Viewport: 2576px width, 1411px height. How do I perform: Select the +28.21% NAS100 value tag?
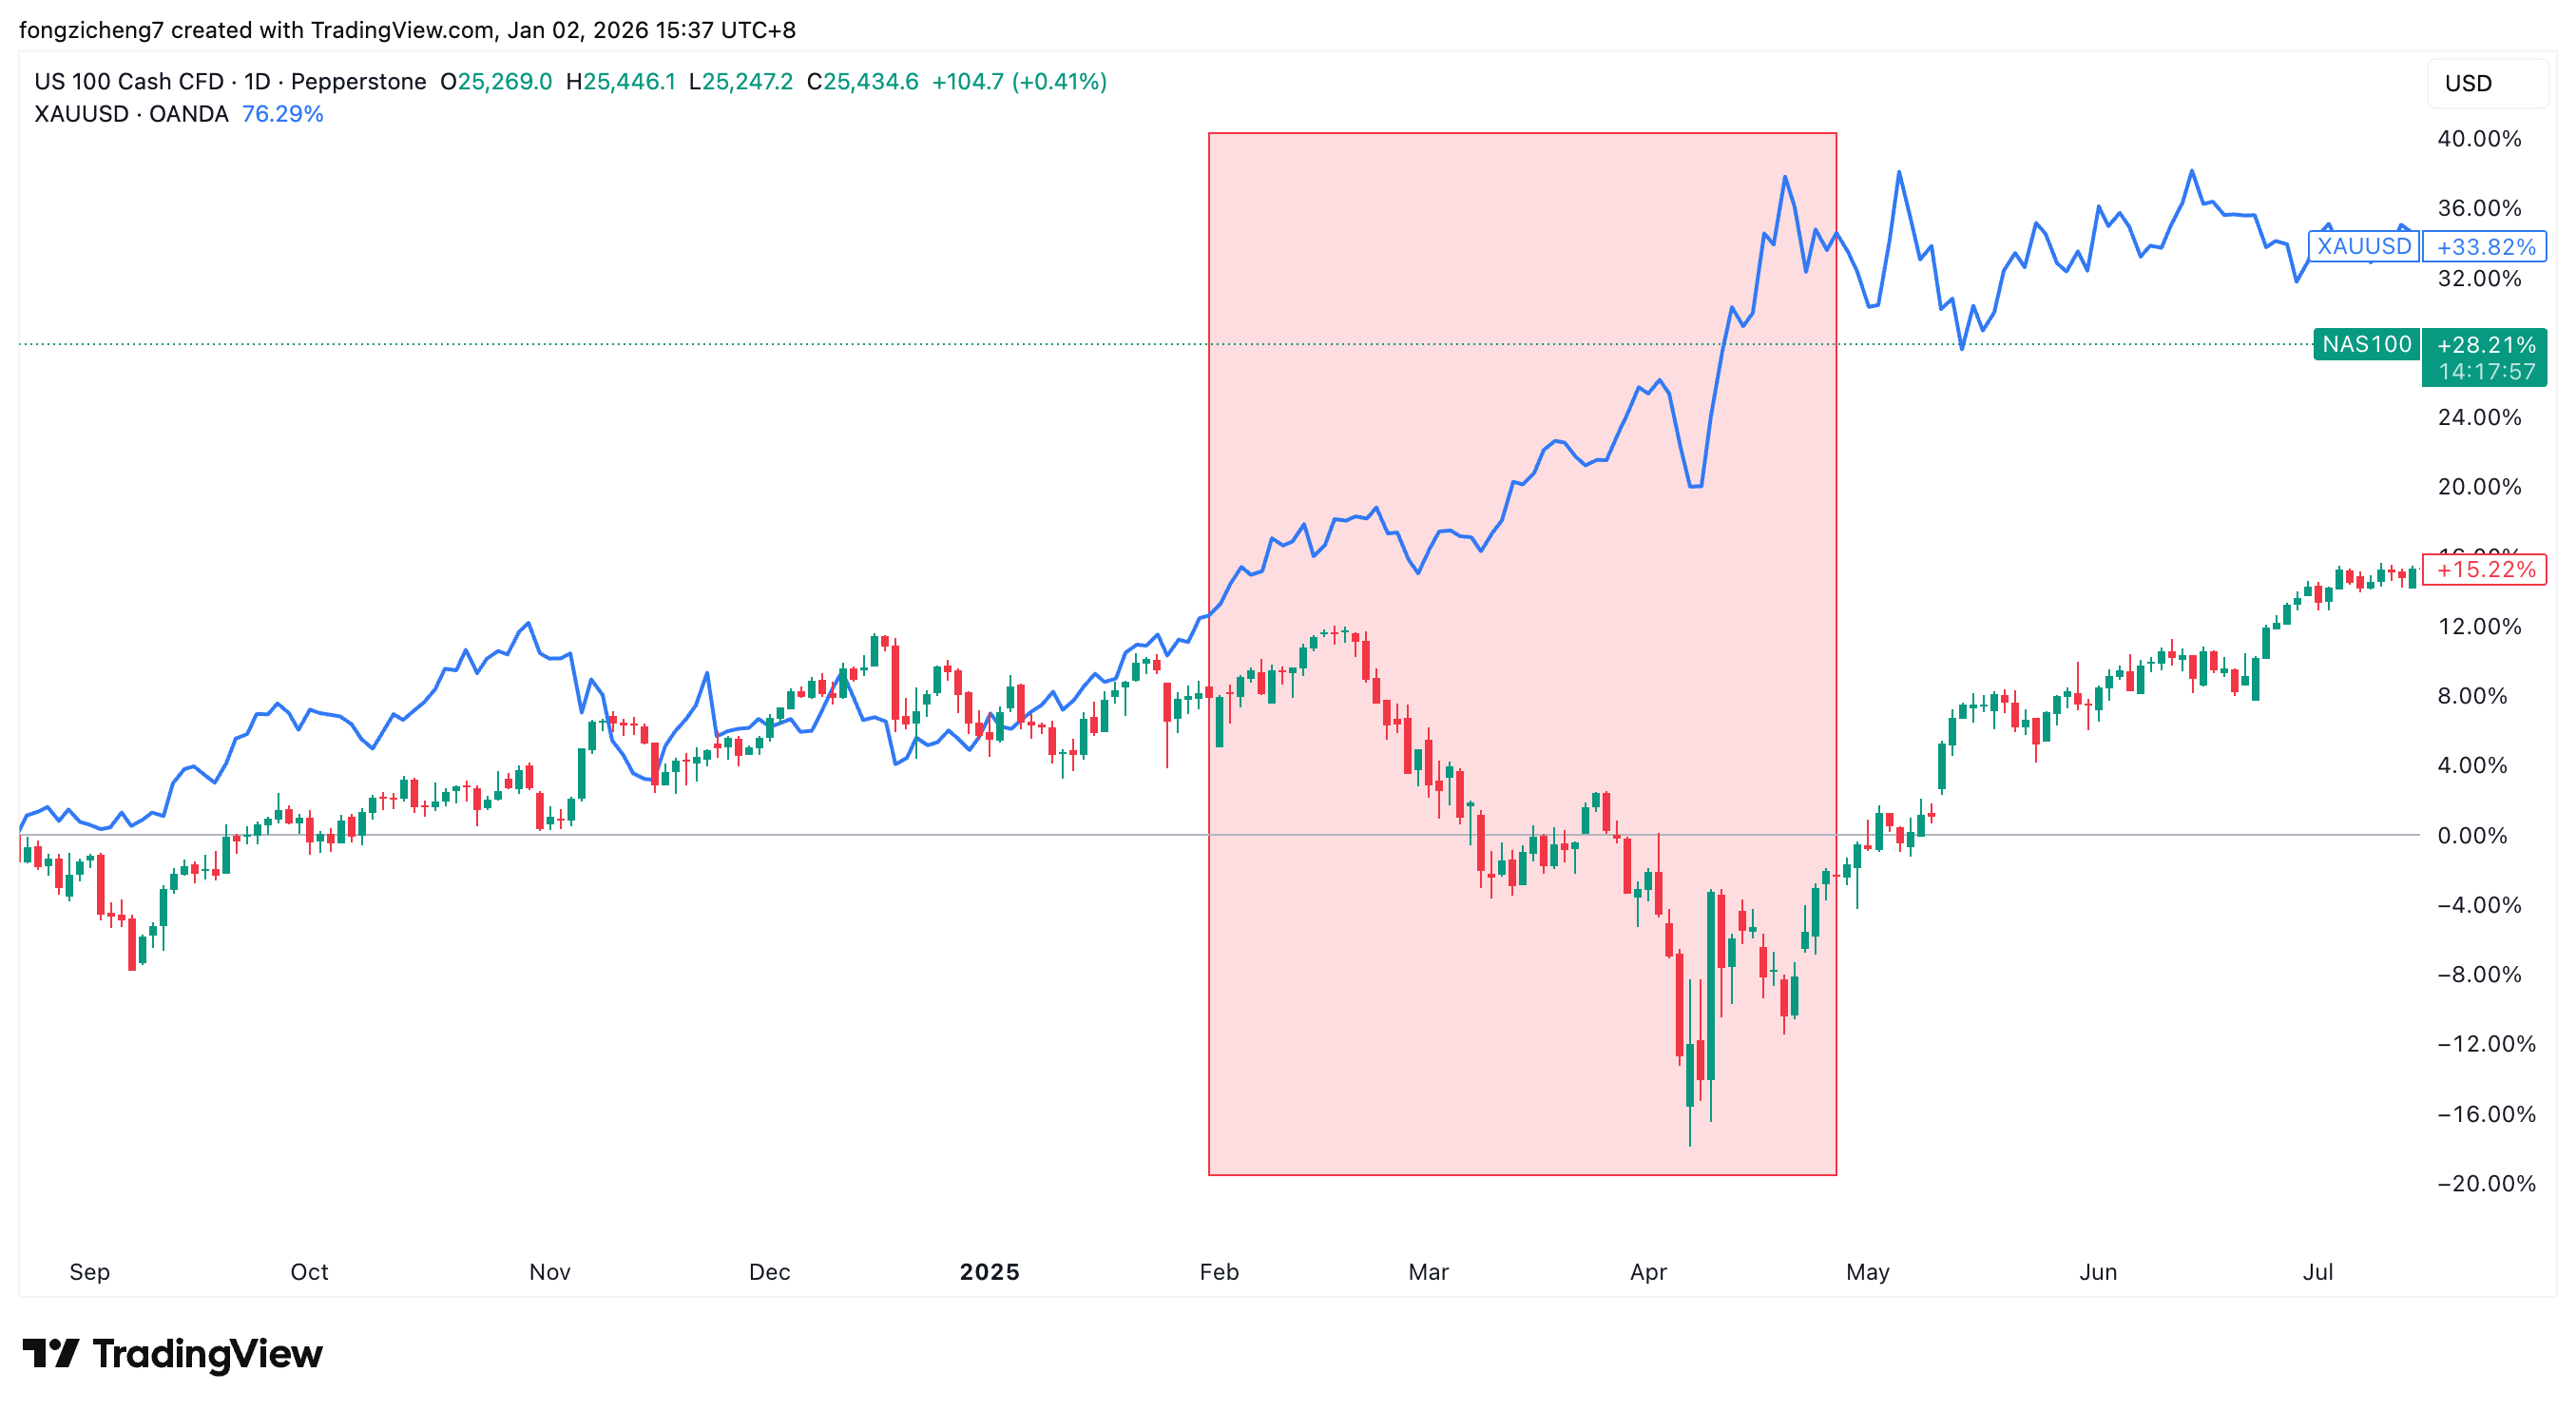[2485, 345]
